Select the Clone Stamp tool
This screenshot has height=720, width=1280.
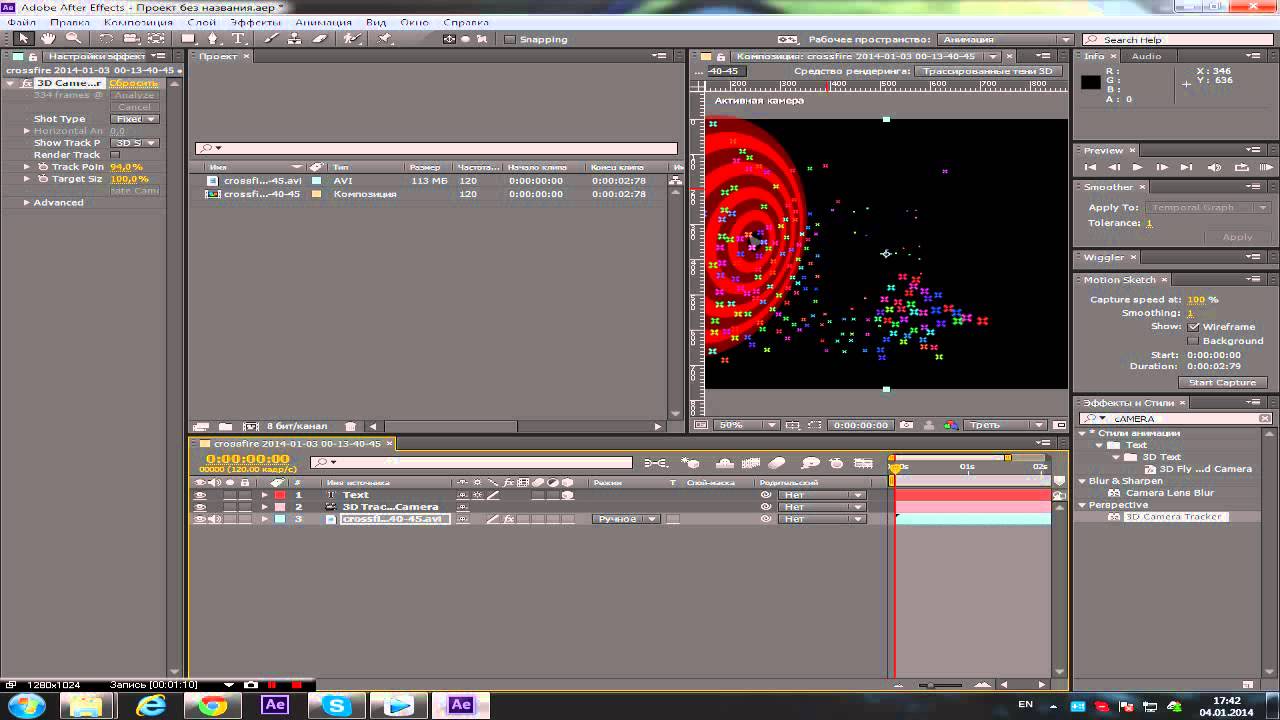295,39
